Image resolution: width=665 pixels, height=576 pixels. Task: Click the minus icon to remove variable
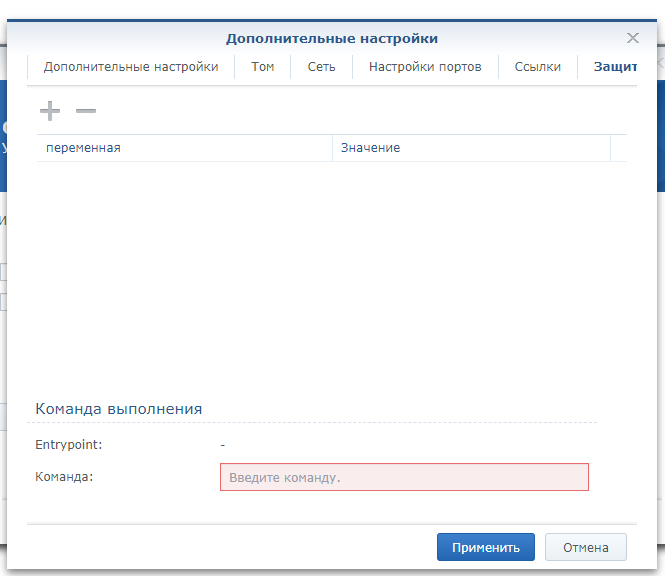[86, 111]
